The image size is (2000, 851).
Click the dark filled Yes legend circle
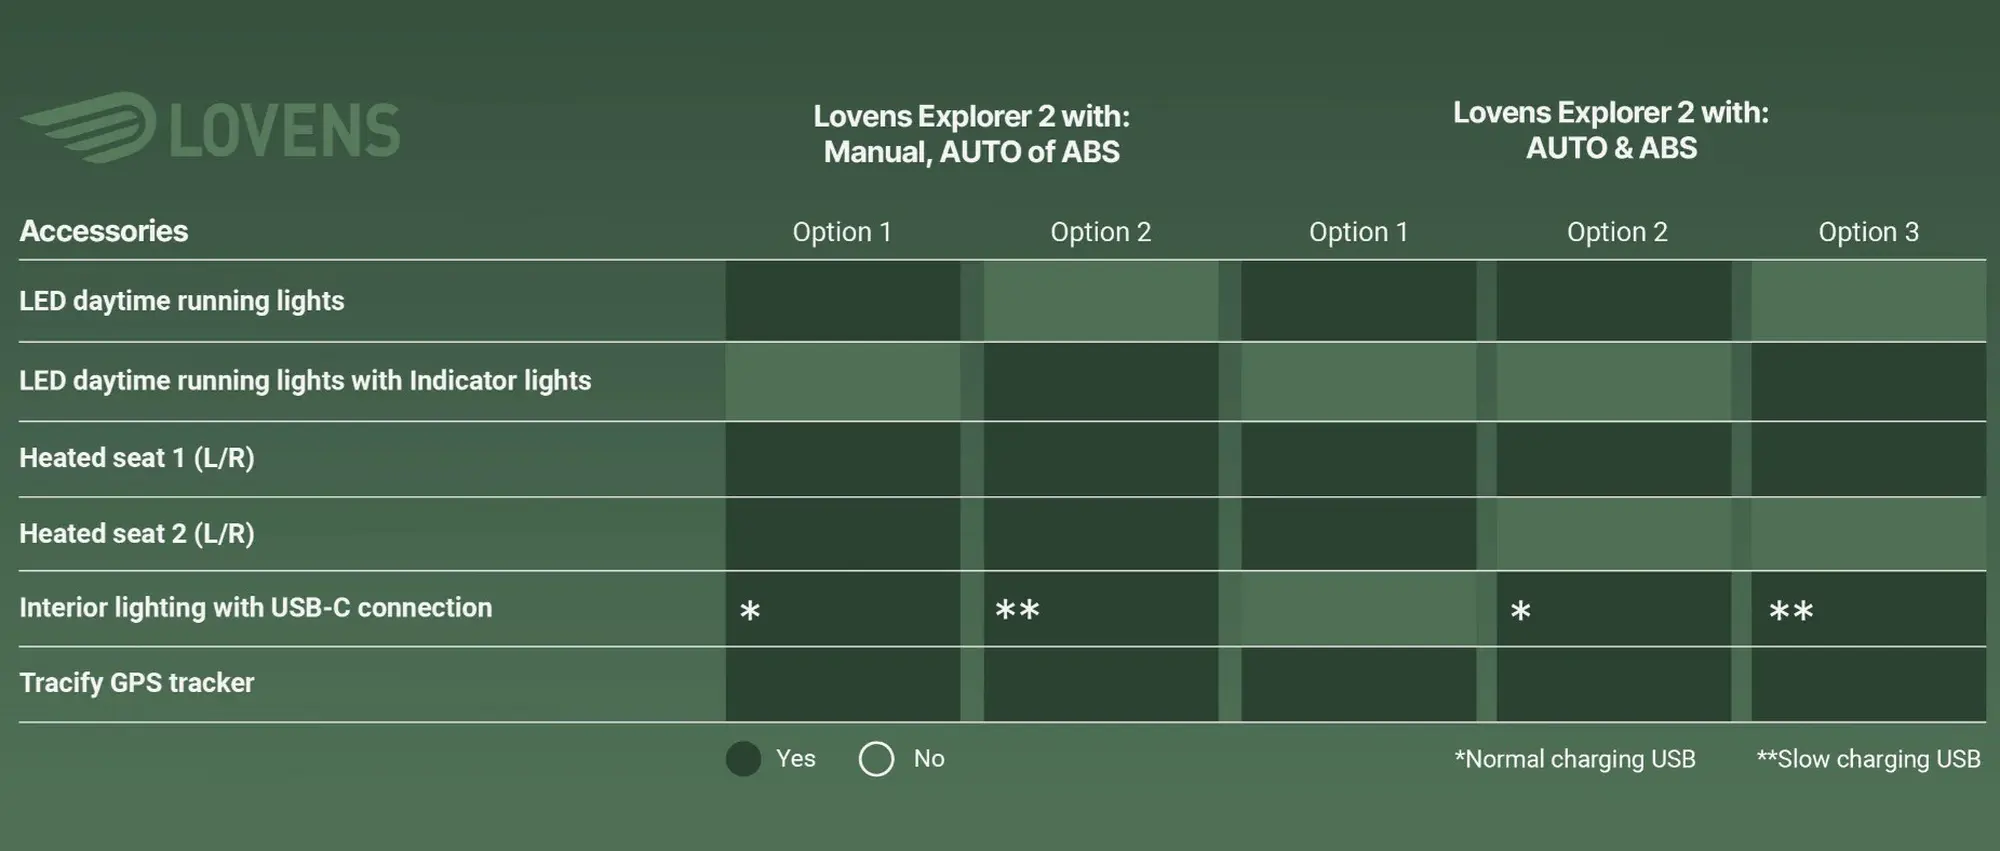(743, 759)
